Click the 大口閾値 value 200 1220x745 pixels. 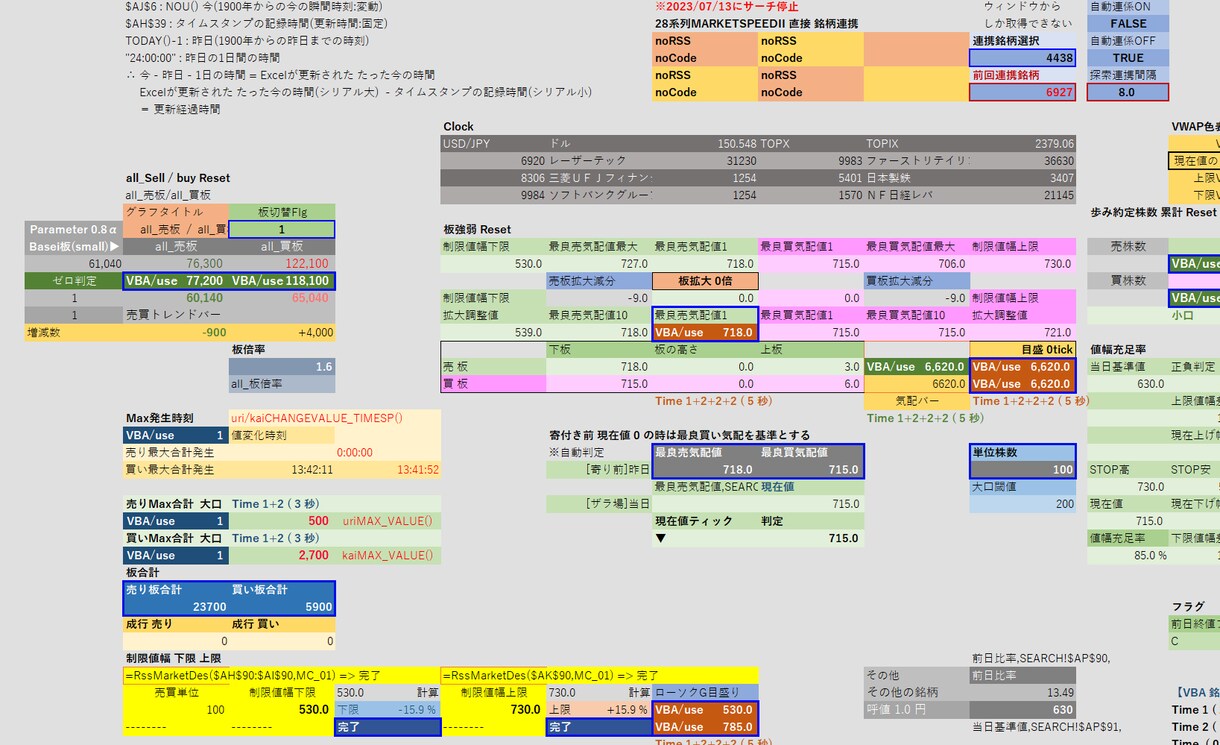(x=1023, y=503)
